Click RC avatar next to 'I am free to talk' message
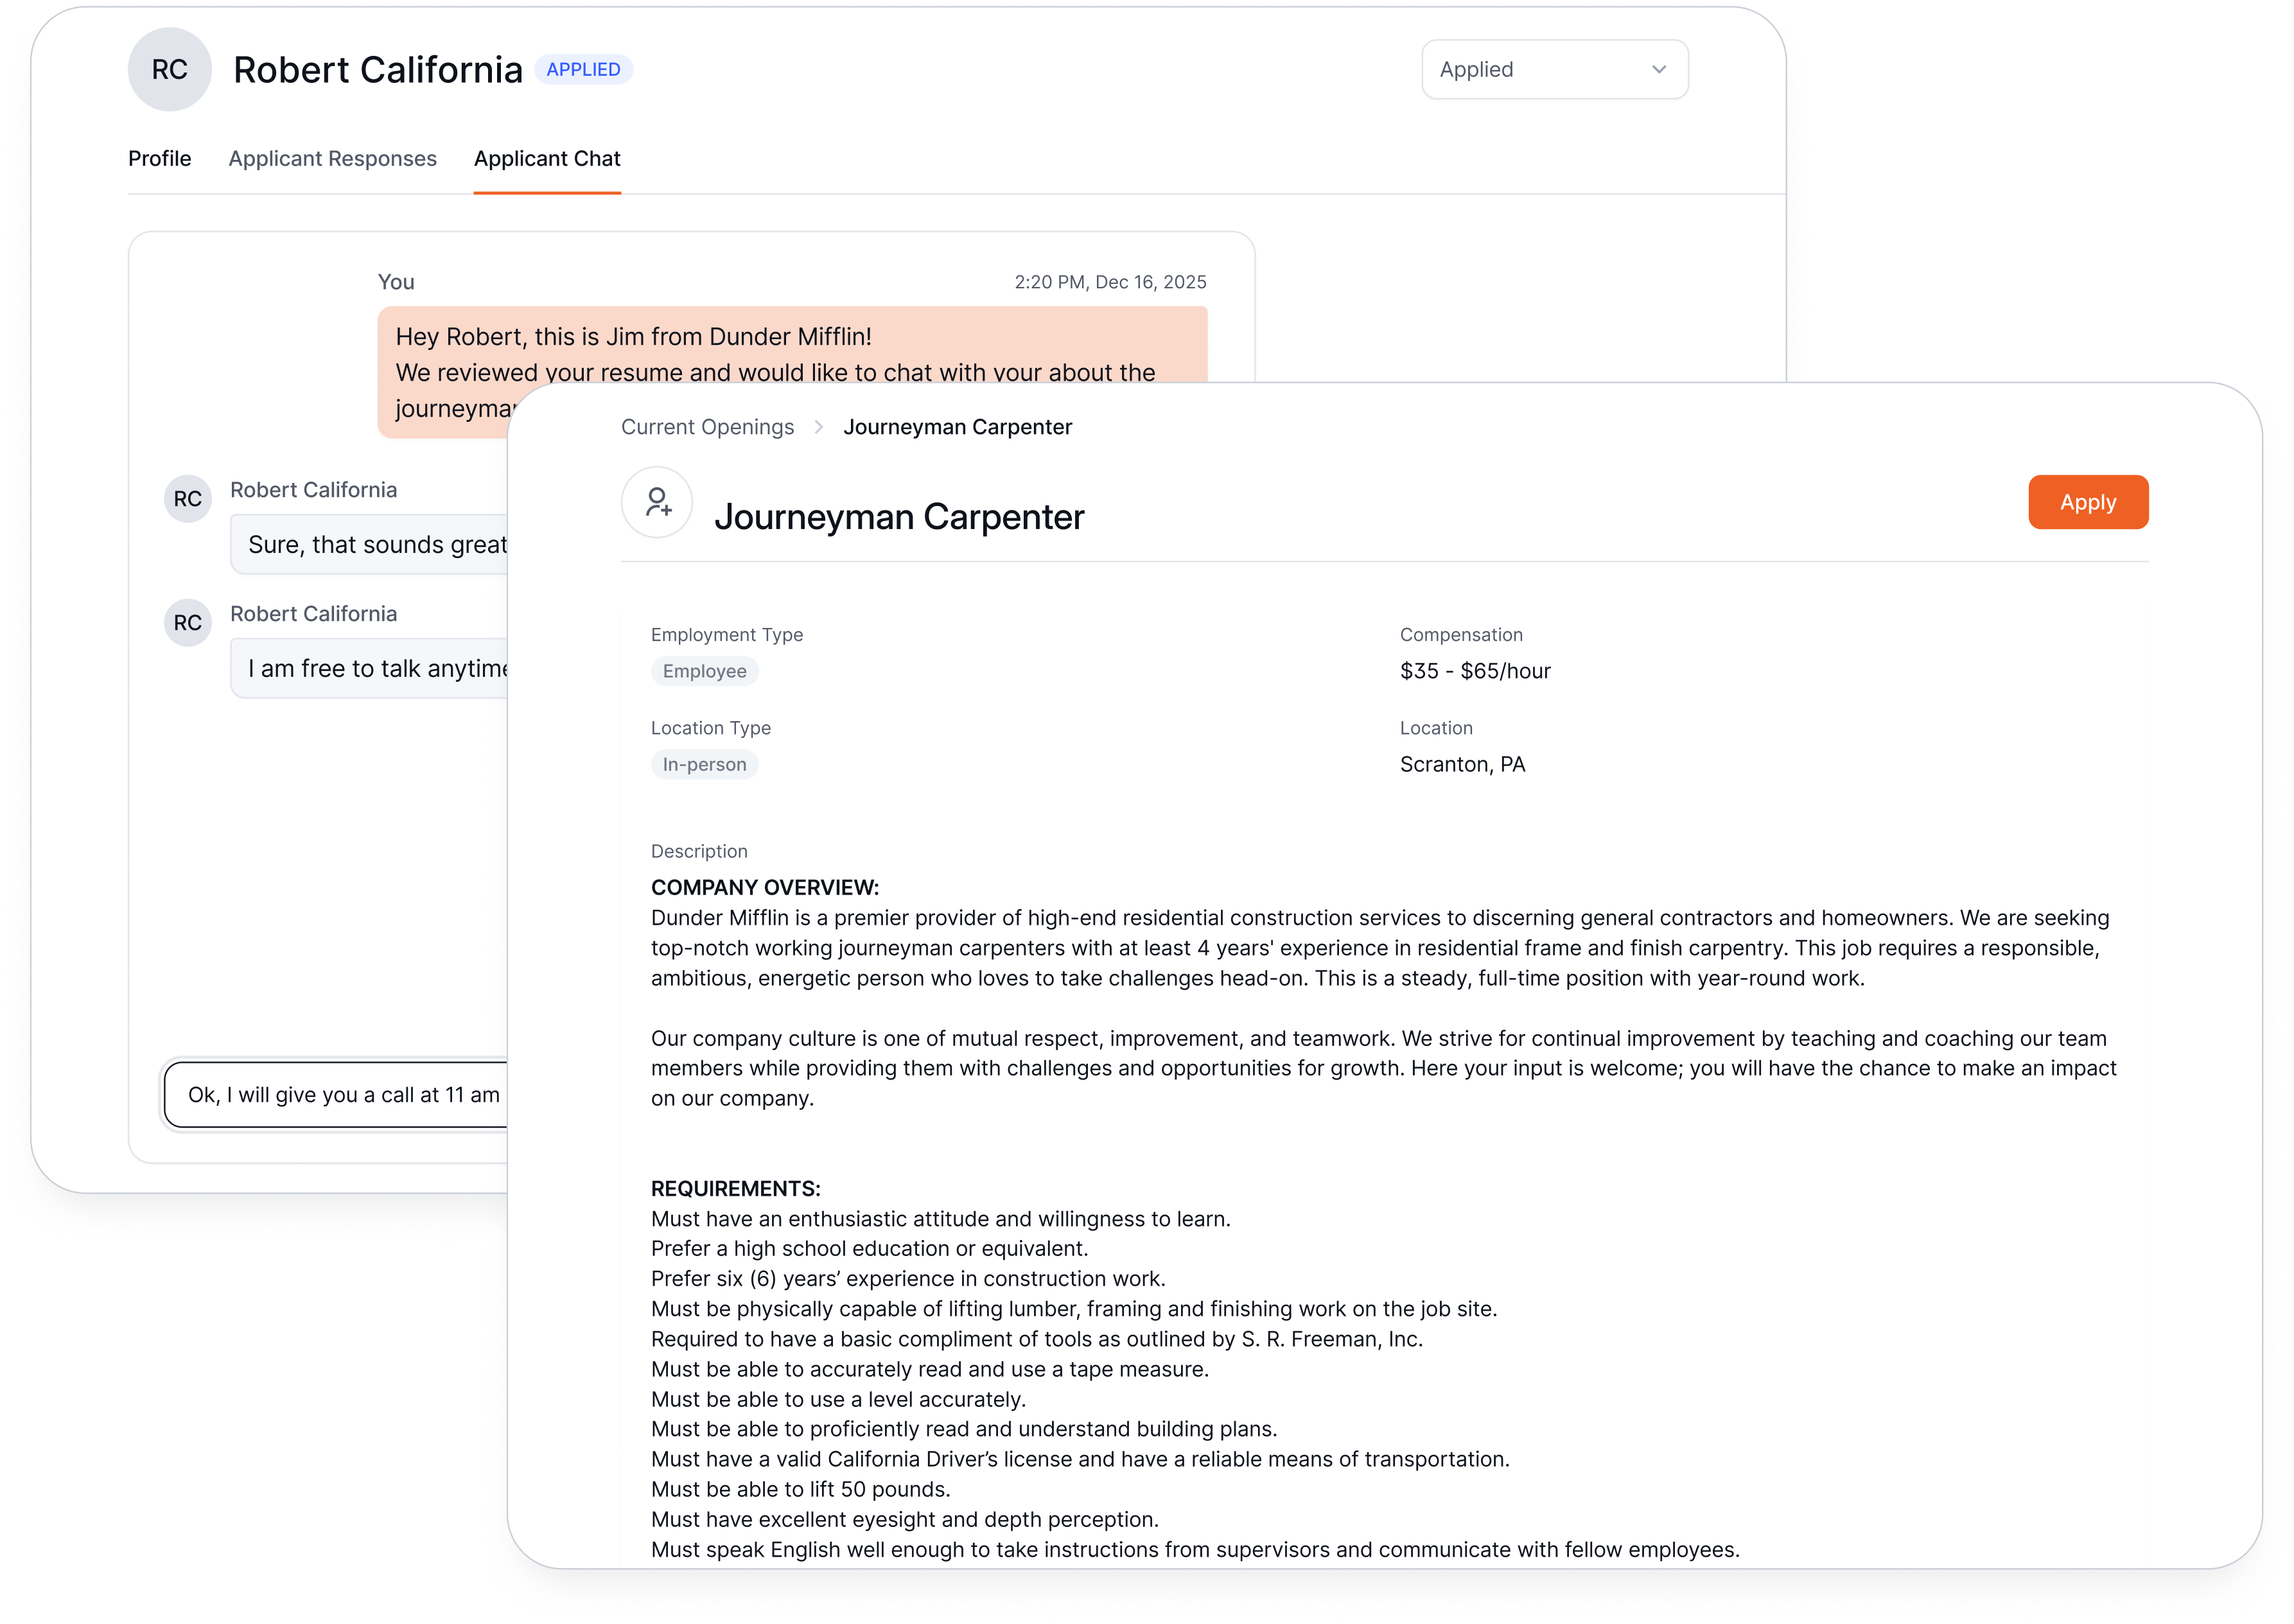This screenshot has width=2294, height=1624. (187, 623)
